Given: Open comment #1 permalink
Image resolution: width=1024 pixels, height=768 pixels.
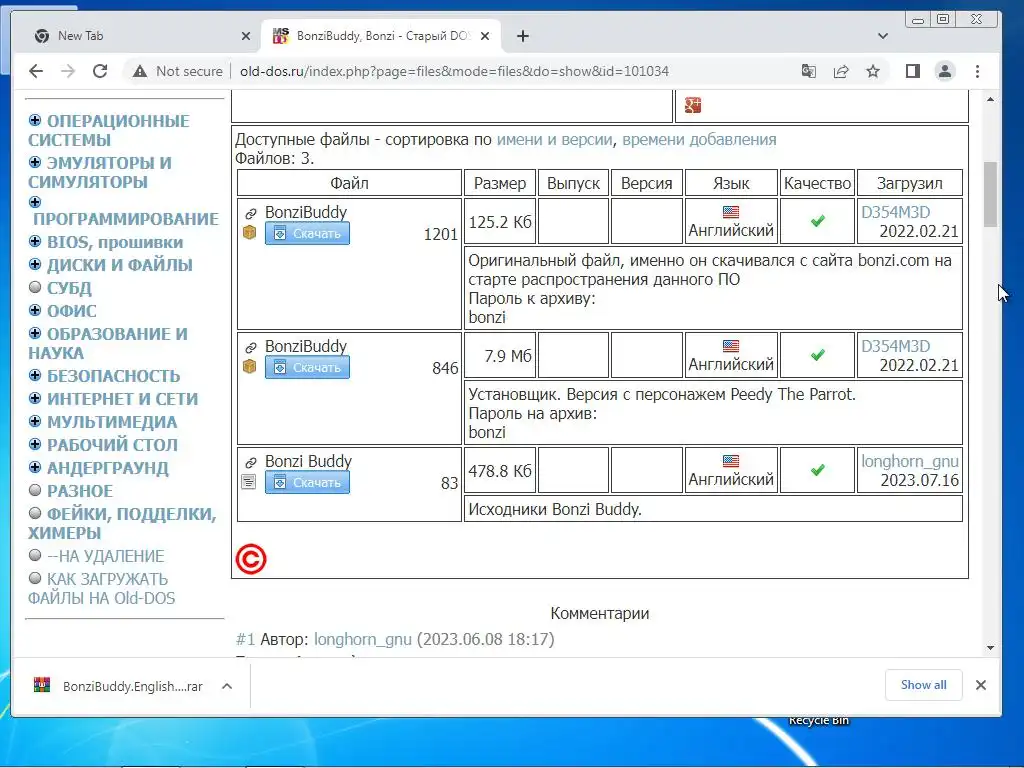Looking at the screenshot, I should click(x=245, y=639).
